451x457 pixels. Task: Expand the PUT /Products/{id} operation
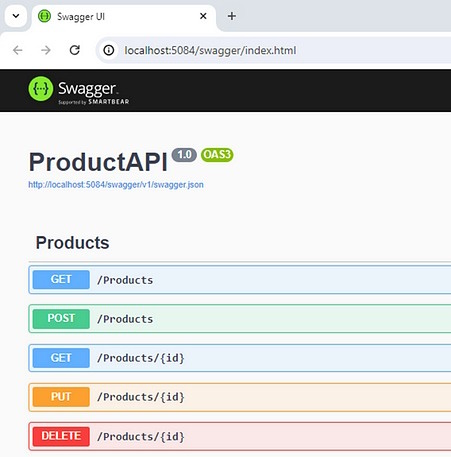pyautogui.click(x=240, y=397)
